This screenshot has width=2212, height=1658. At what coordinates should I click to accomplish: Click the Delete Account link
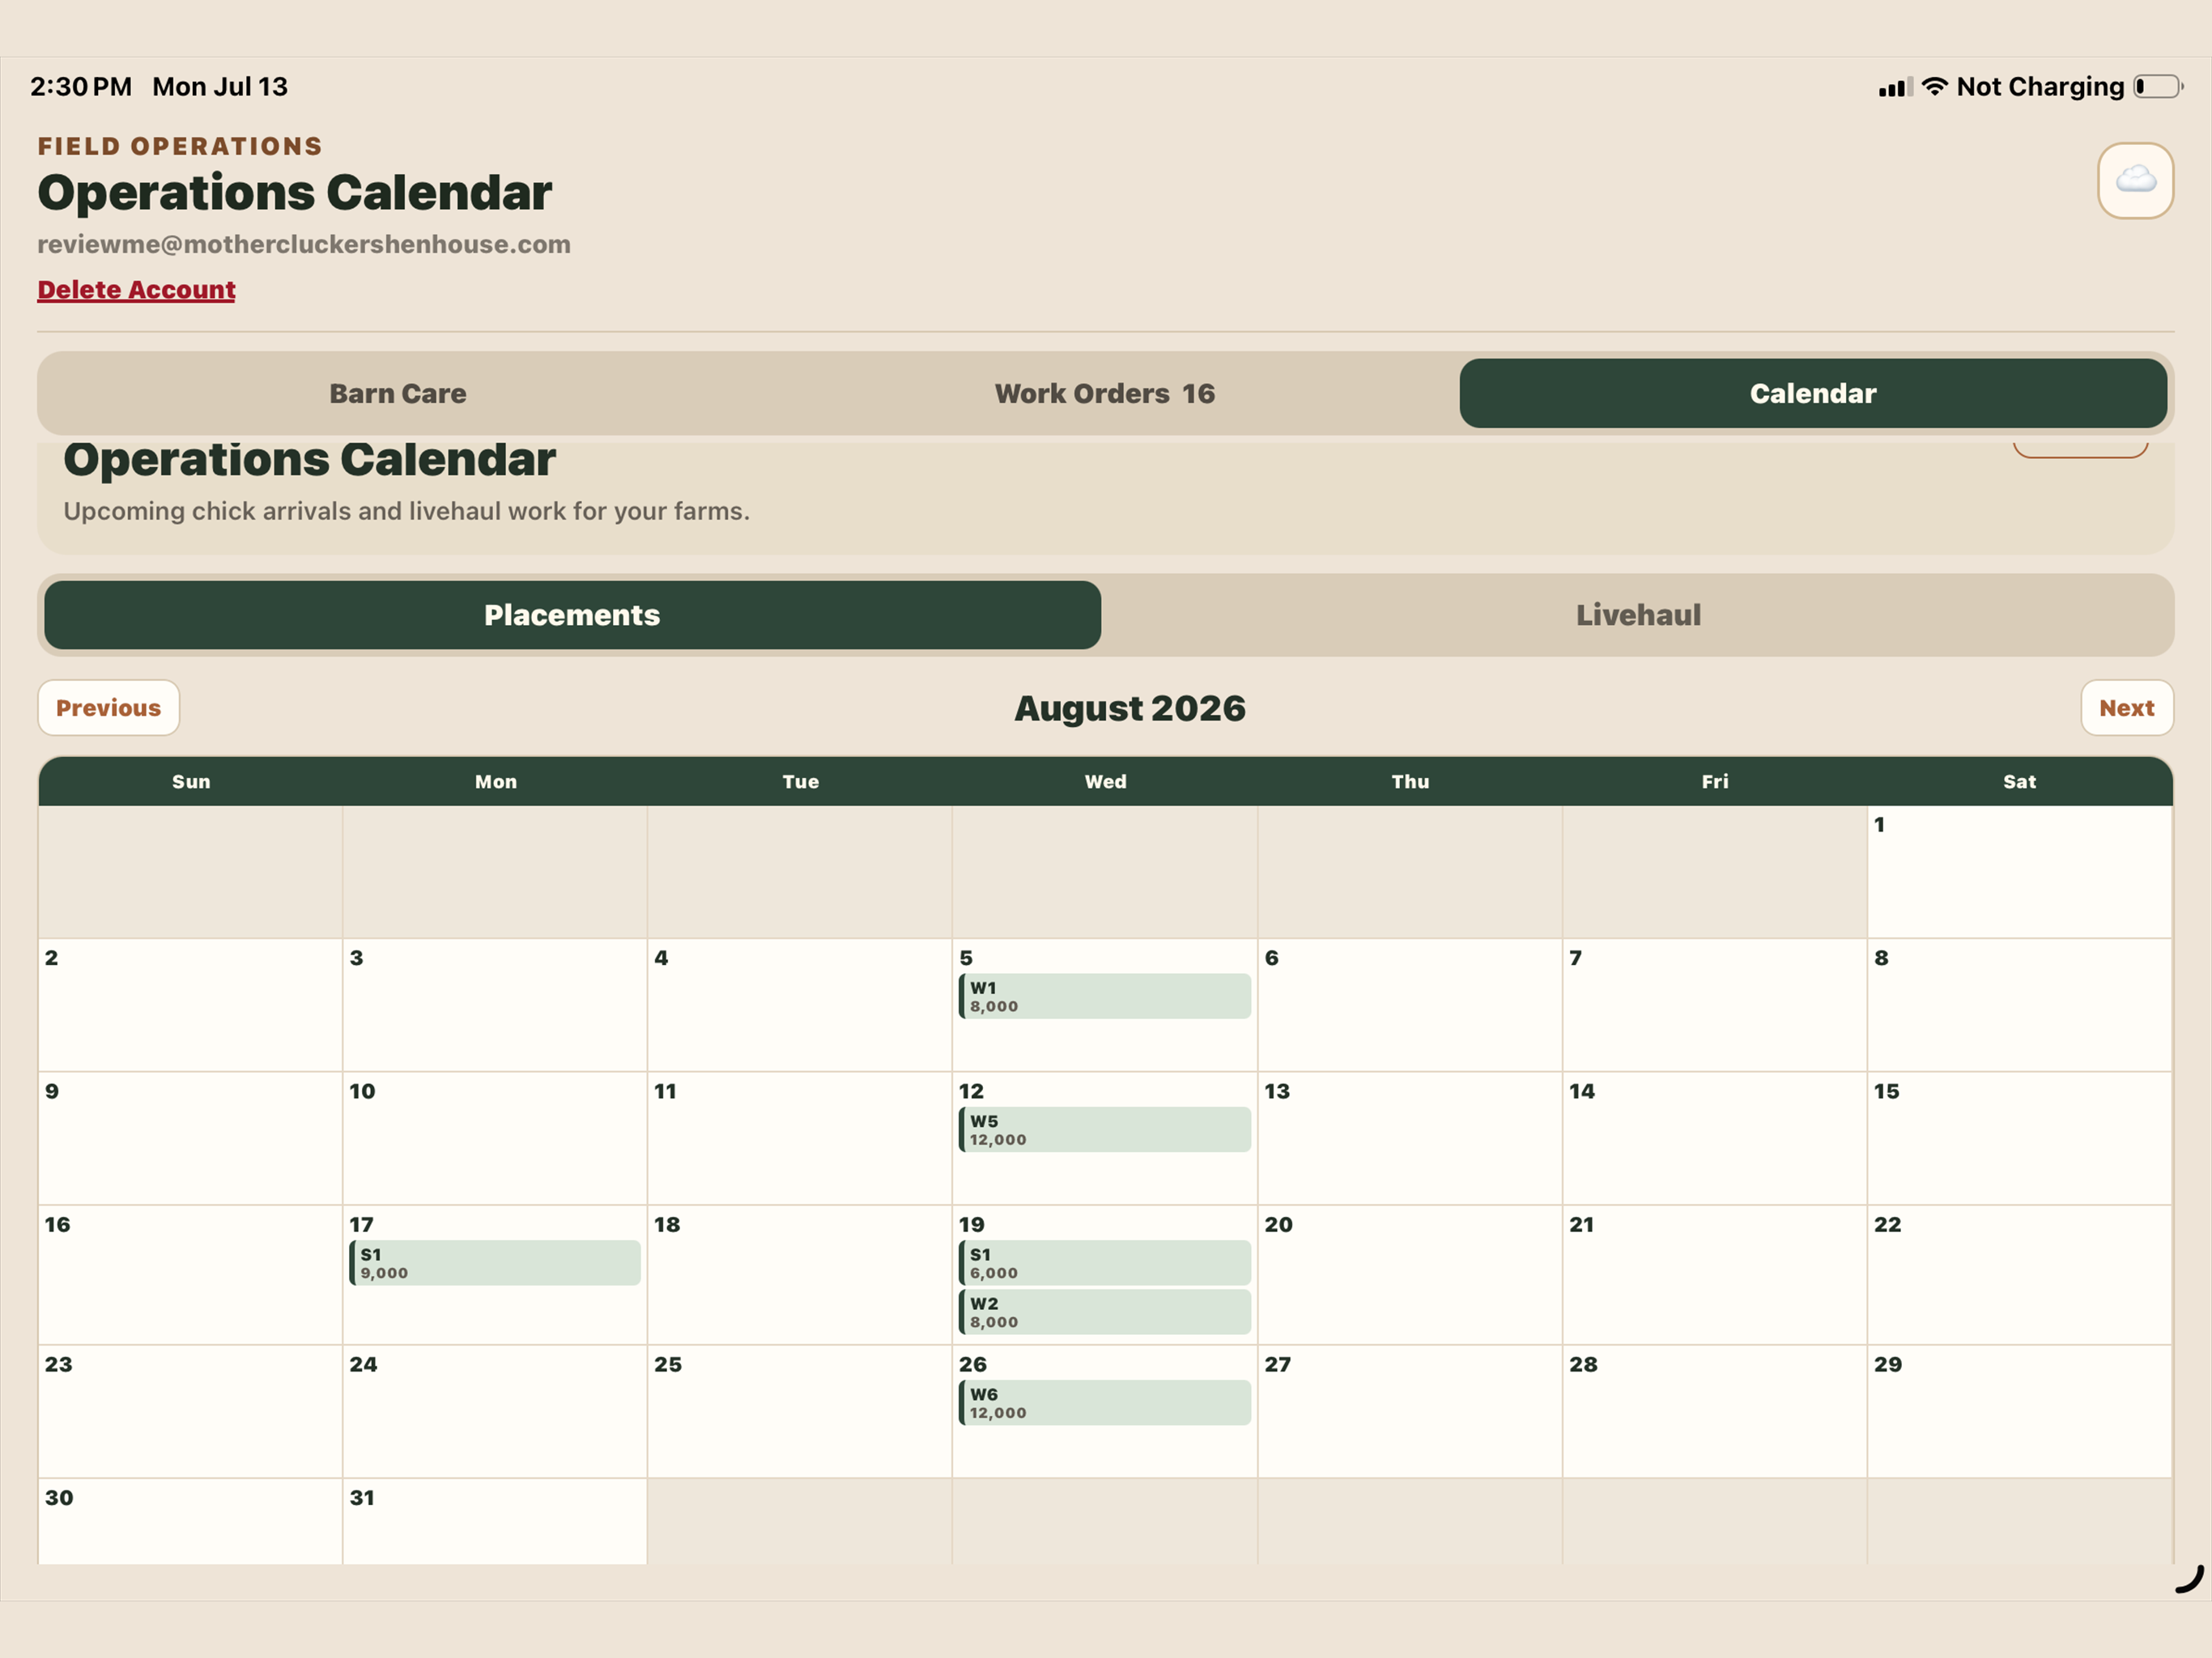point(137,290)
